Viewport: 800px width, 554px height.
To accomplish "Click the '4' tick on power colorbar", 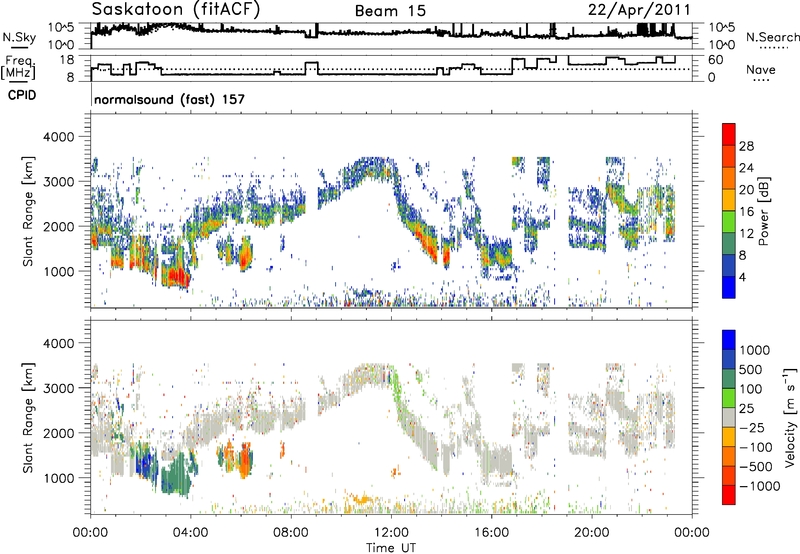I will tap(743, 277).
